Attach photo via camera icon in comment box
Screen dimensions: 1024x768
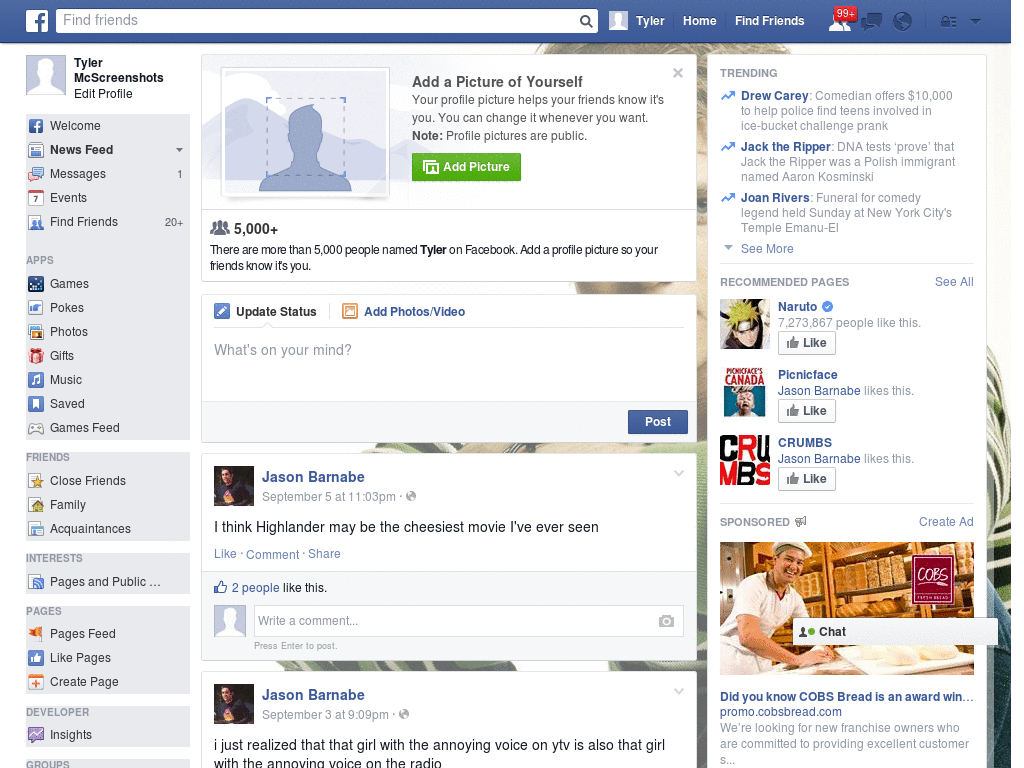pyautogui.click(x=666, y=621)
